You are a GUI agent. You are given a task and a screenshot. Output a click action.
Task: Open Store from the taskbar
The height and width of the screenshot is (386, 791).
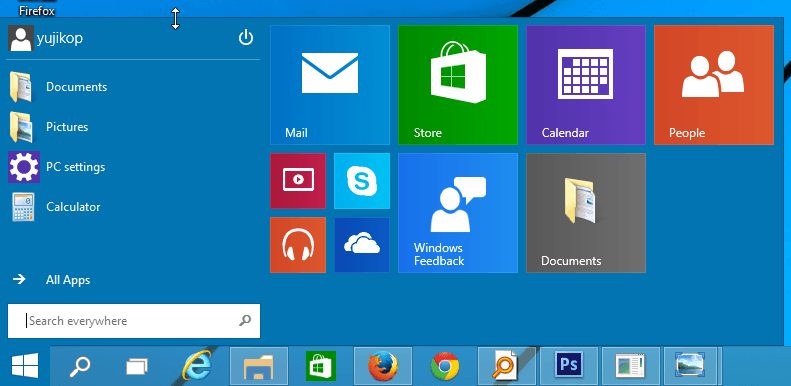[321, 366]
